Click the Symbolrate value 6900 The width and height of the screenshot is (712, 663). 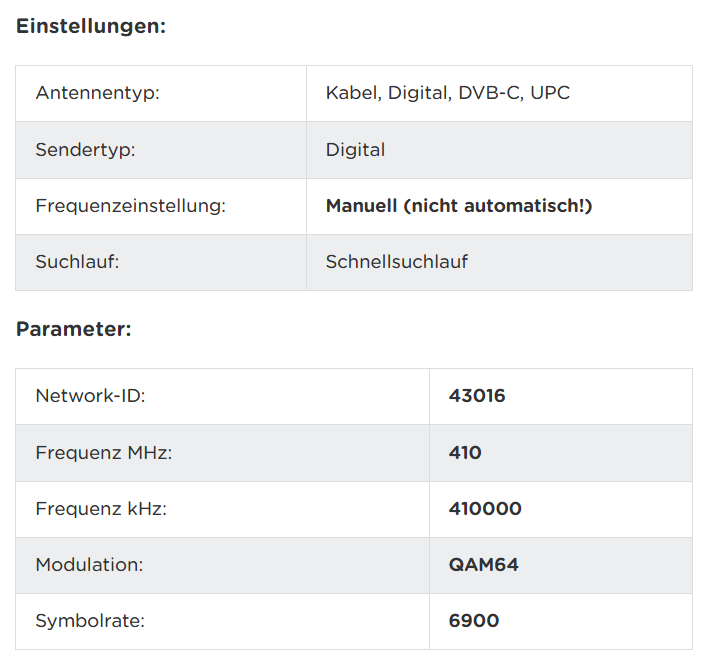tap(474, 621)
